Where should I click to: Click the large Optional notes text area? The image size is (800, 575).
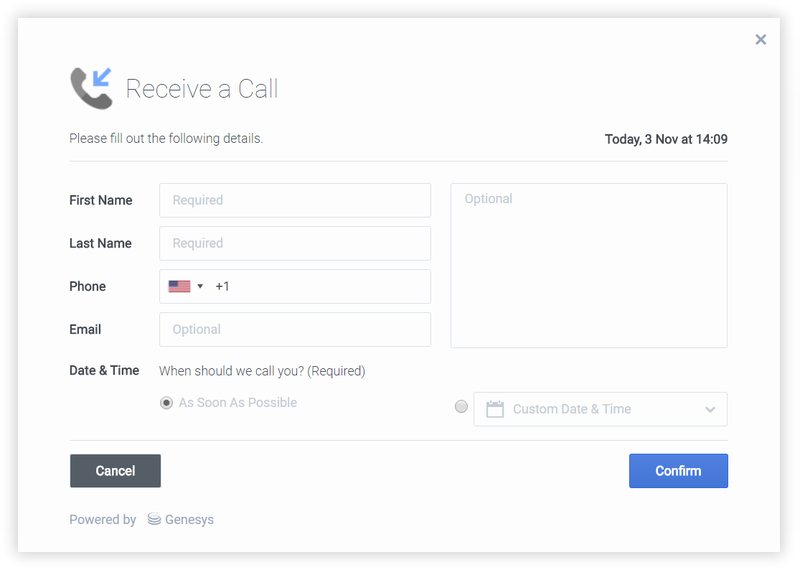589,266
